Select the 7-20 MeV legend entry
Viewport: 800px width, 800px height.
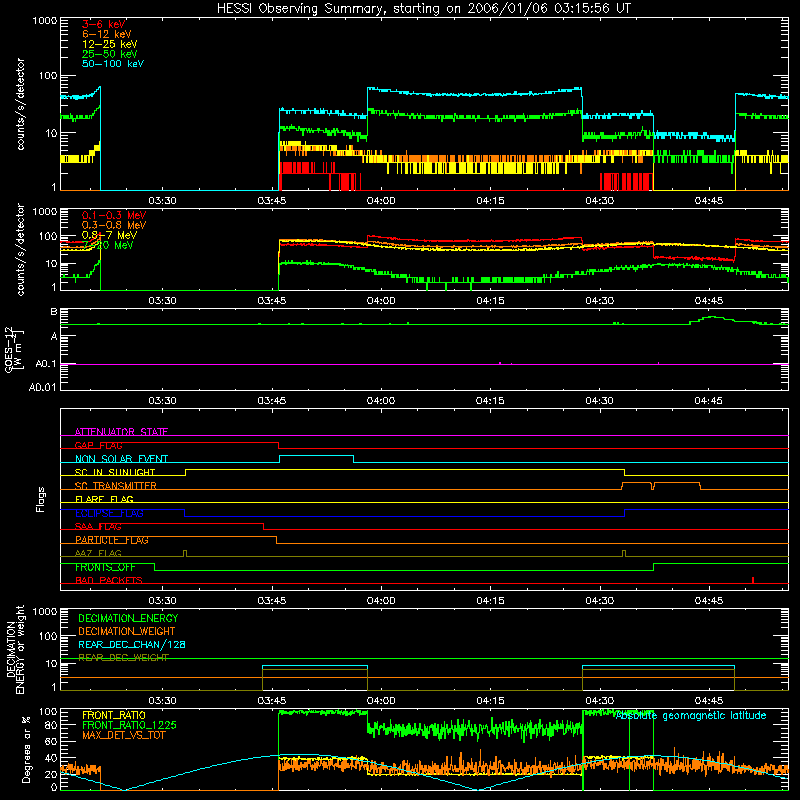(x=108, y=245)
